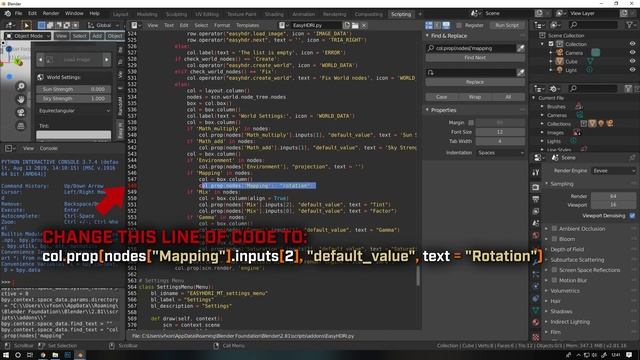Click Cube mesh icon in outliner
The width and height of the screenshot is (640, 360).
coord(560,61)
